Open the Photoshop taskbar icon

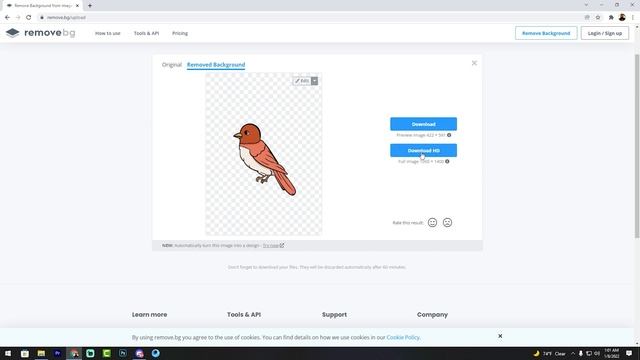(123, 353)
